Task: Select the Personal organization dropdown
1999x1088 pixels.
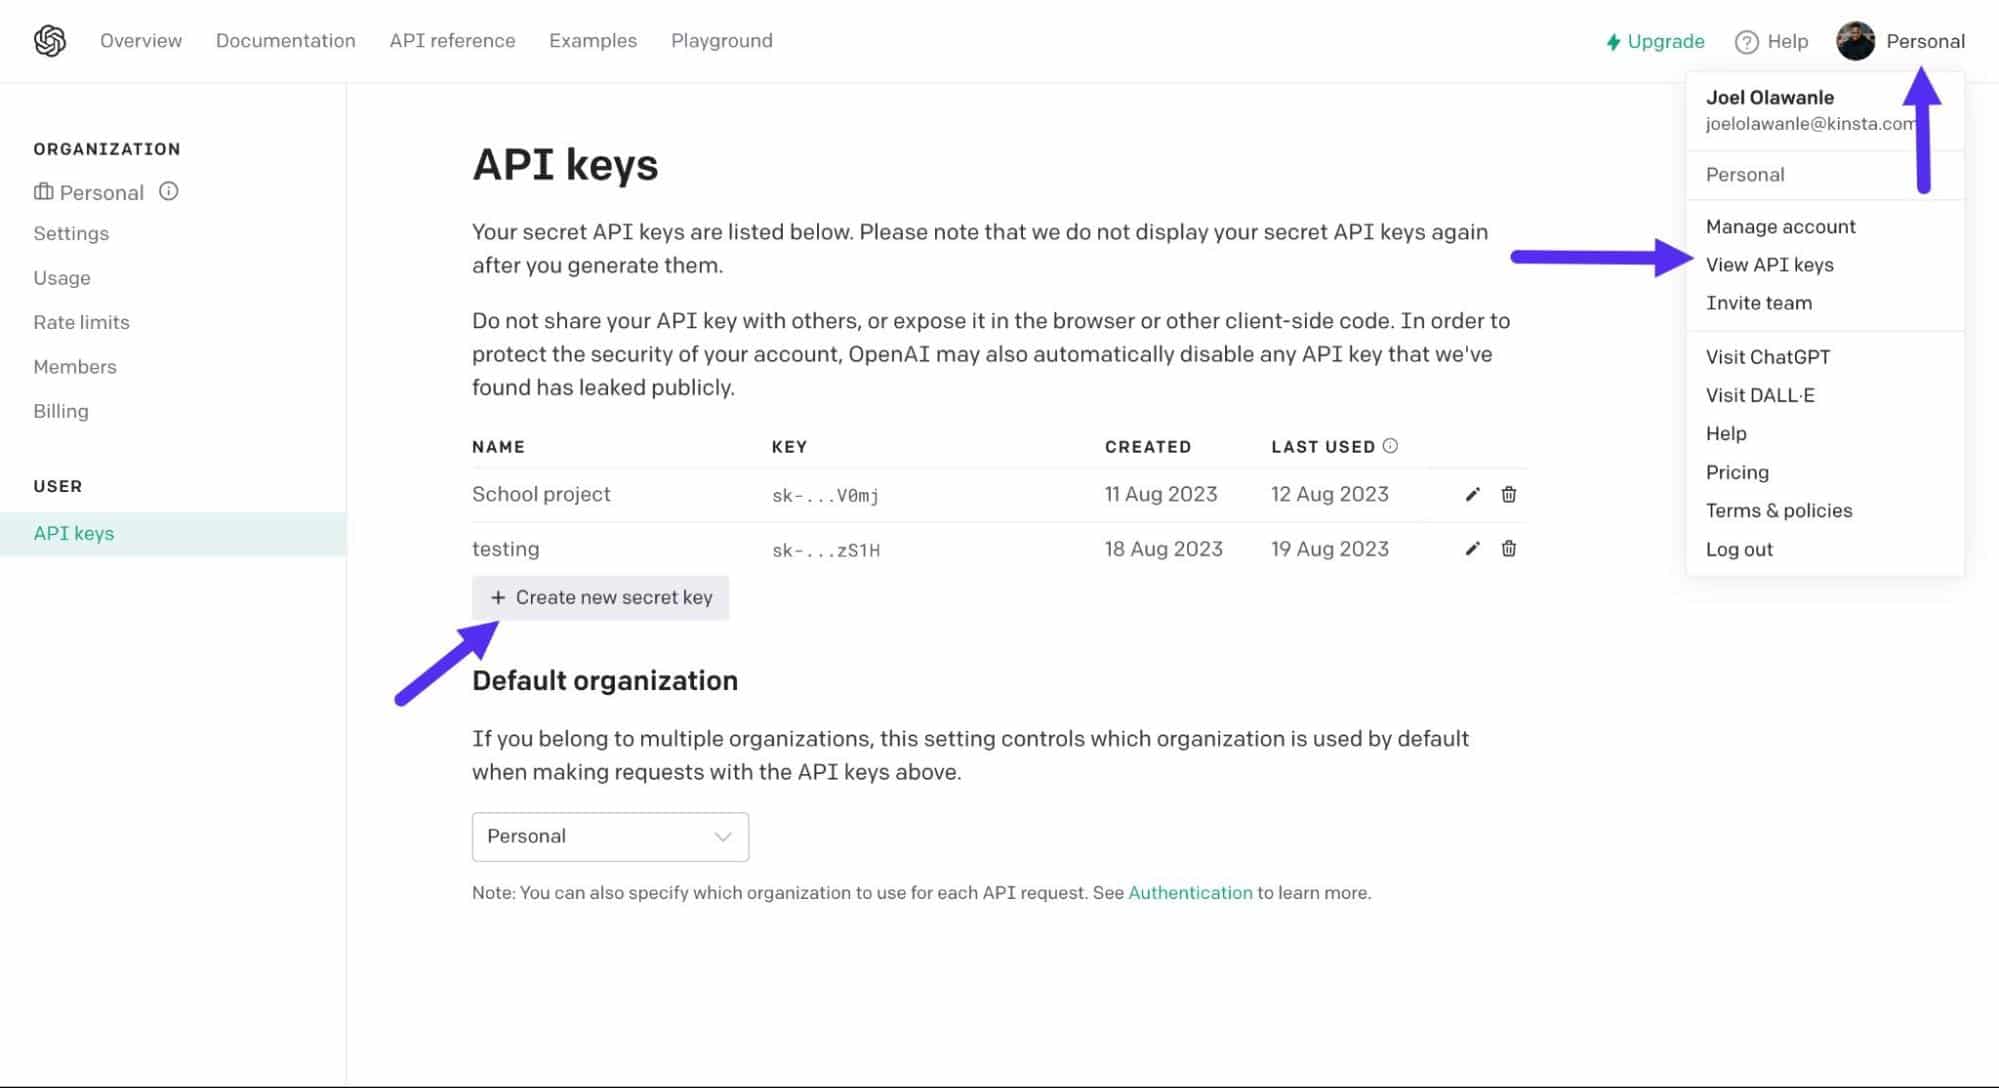Action: pos(608,835)
